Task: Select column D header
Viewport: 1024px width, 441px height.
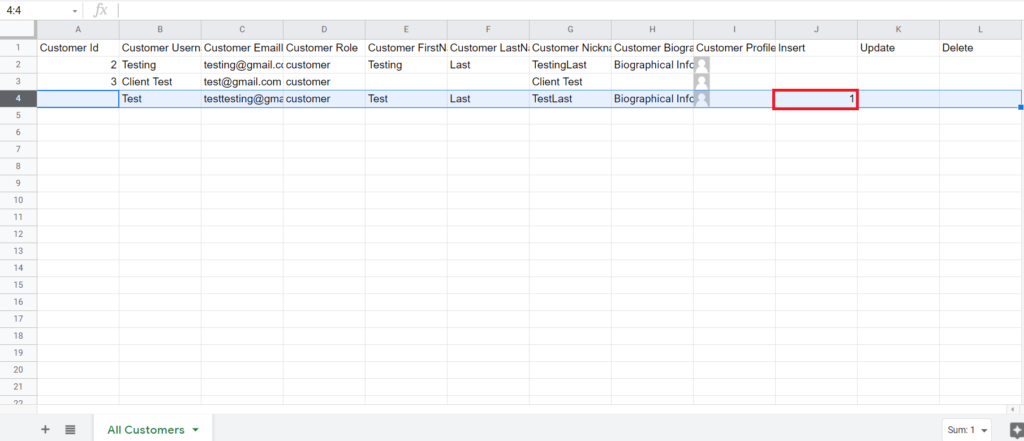Action: [324, 29]
